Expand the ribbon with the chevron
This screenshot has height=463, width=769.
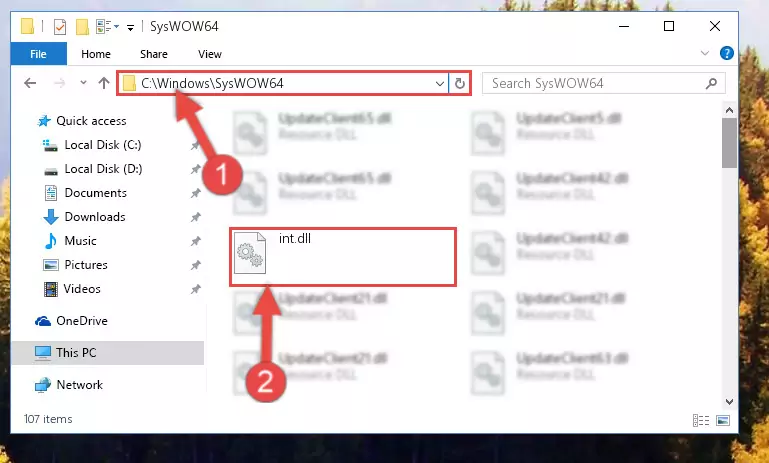[x=705, y=53]
